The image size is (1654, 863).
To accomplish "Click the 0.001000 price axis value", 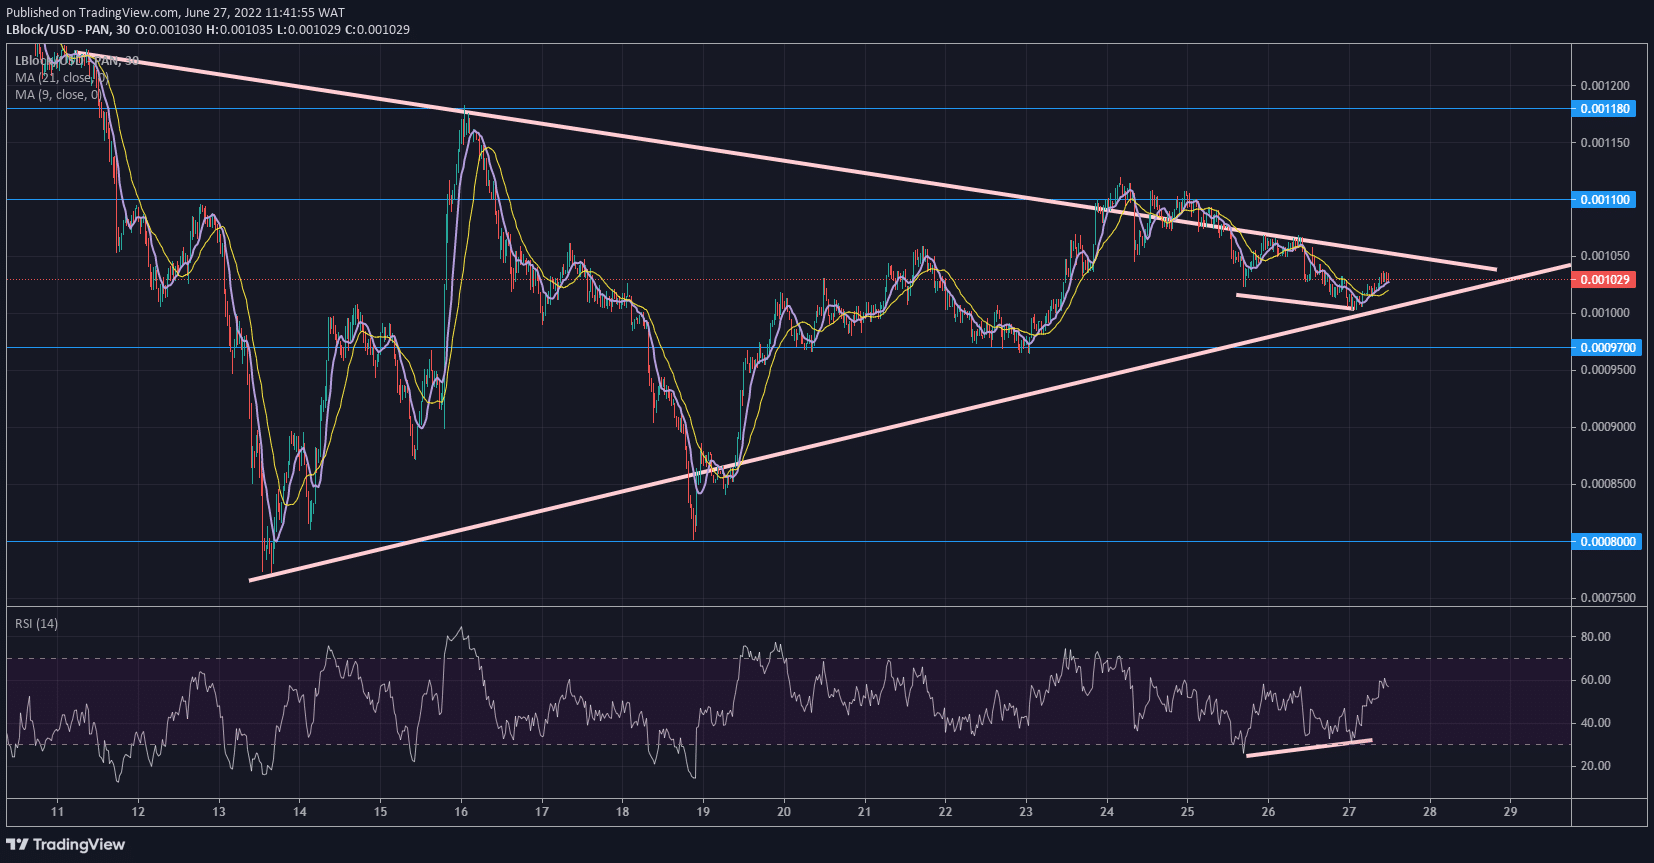I will click(1605, 313).
